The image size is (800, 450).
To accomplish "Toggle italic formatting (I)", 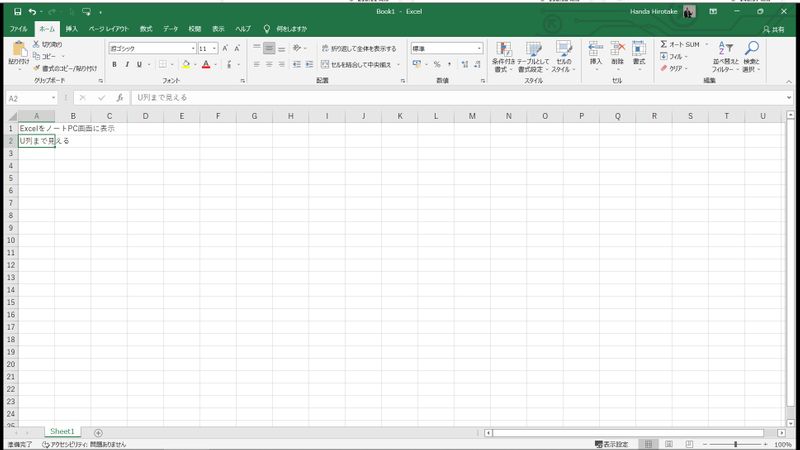I will point(127,64).
